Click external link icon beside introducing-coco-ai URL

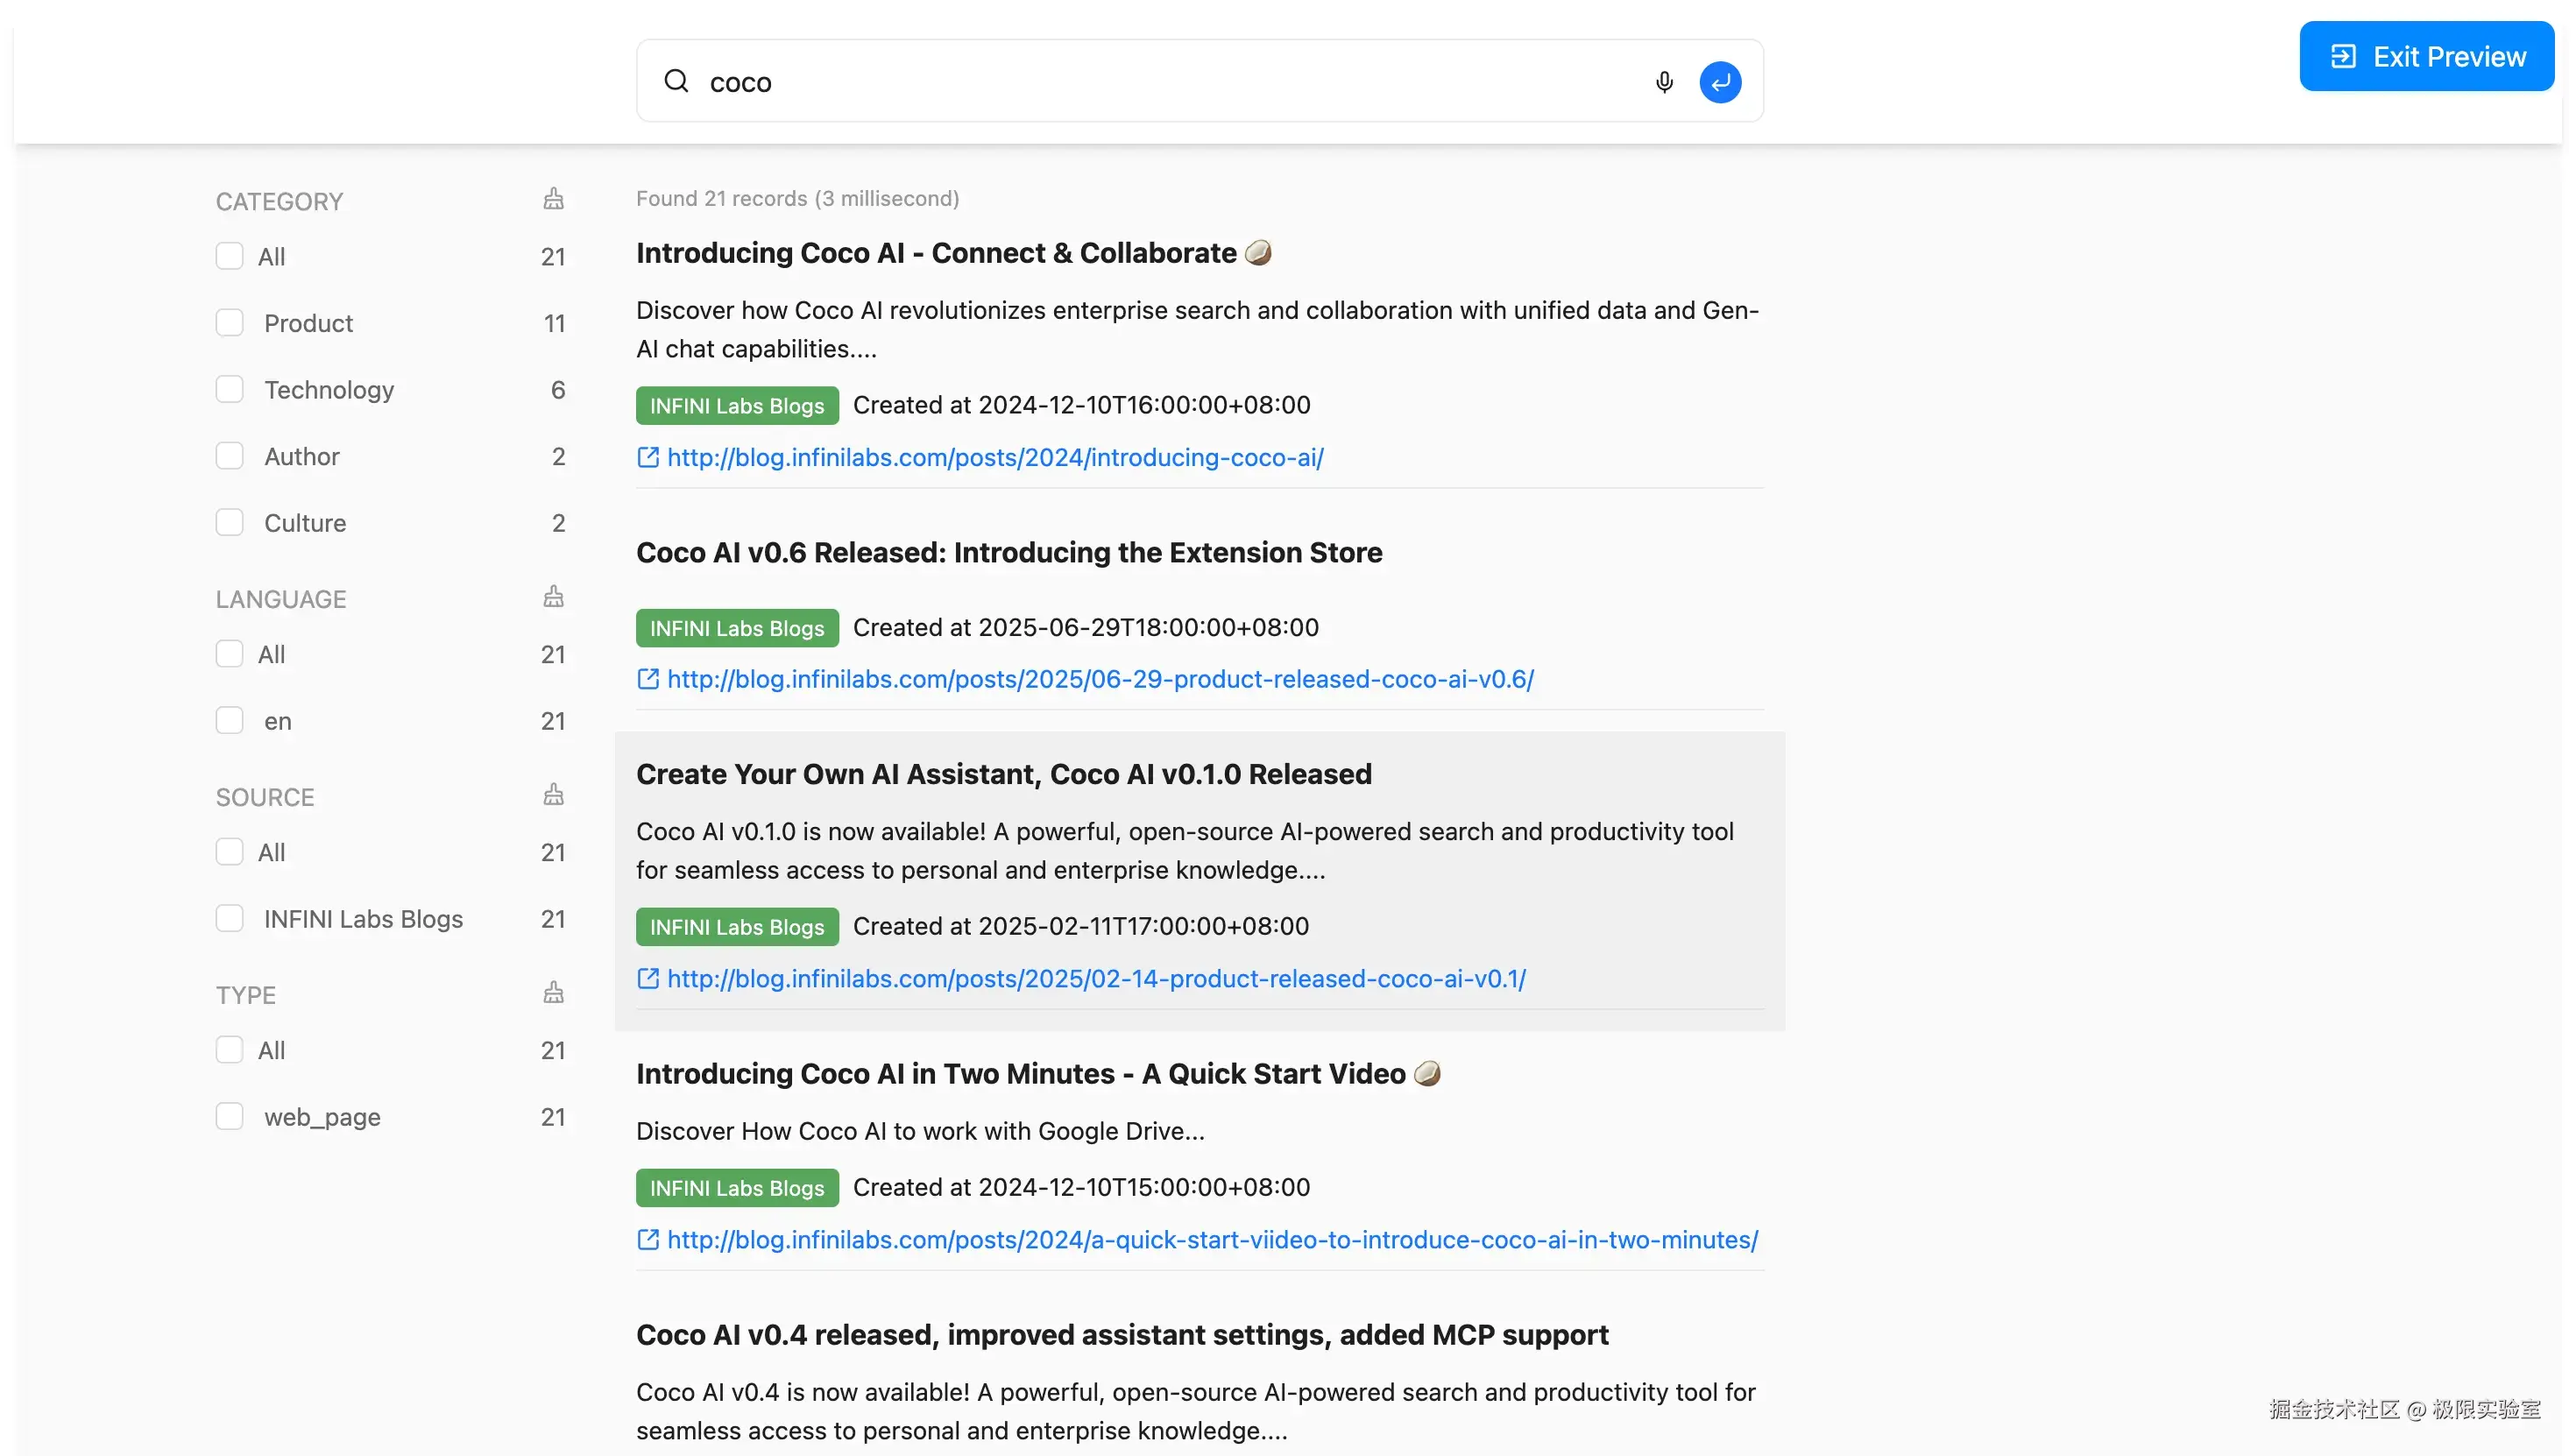(x=648, y=457)
